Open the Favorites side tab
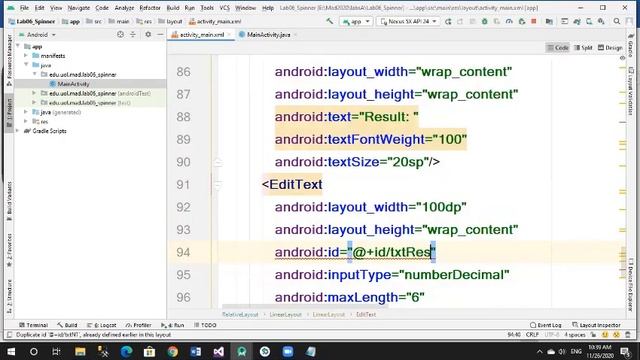The width and height of the screenshot is (640, 360). pyautogui.click(x=9, y=250)
